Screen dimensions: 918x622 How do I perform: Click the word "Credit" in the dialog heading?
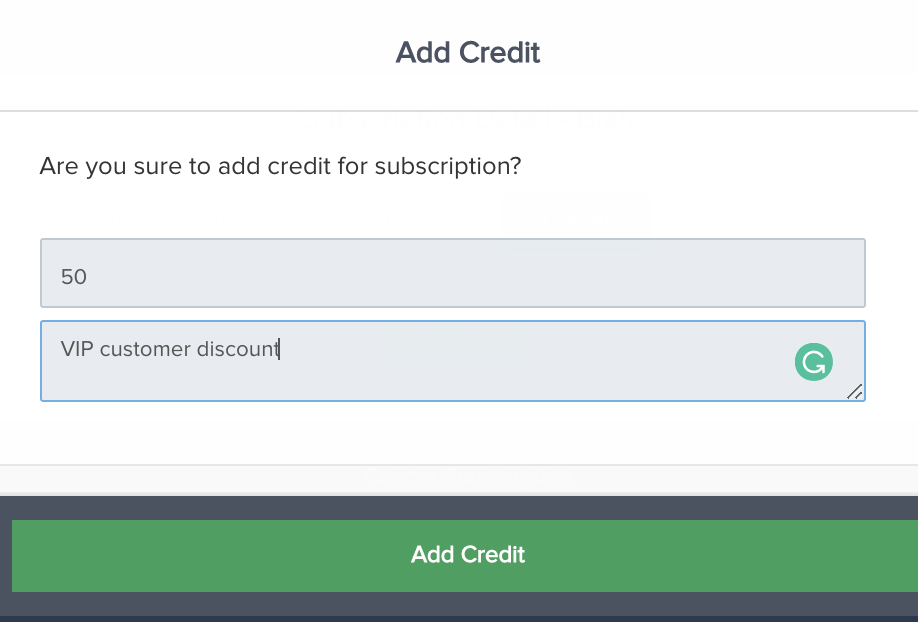(499, 52)
